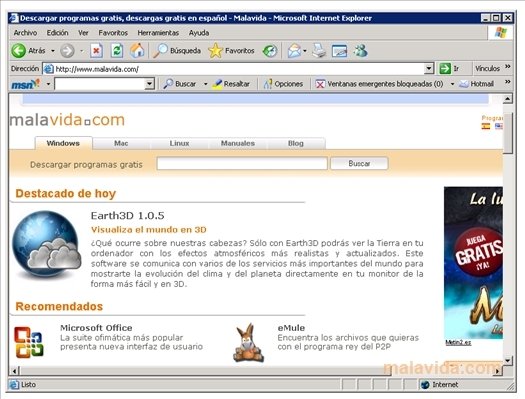Expand the Atrás history dropdown arrow
525x399 pixels.
pos(53,51)
